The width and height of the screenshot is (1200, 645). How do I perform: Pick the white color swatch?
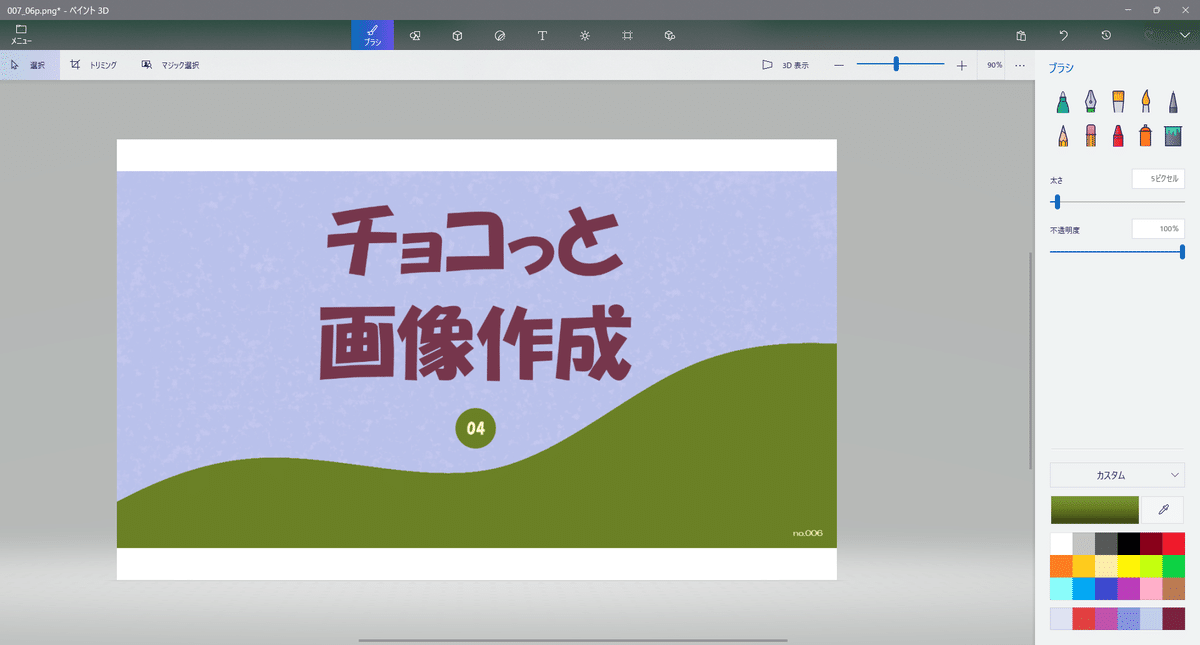pyautogui.click(x=1061, y=544)
